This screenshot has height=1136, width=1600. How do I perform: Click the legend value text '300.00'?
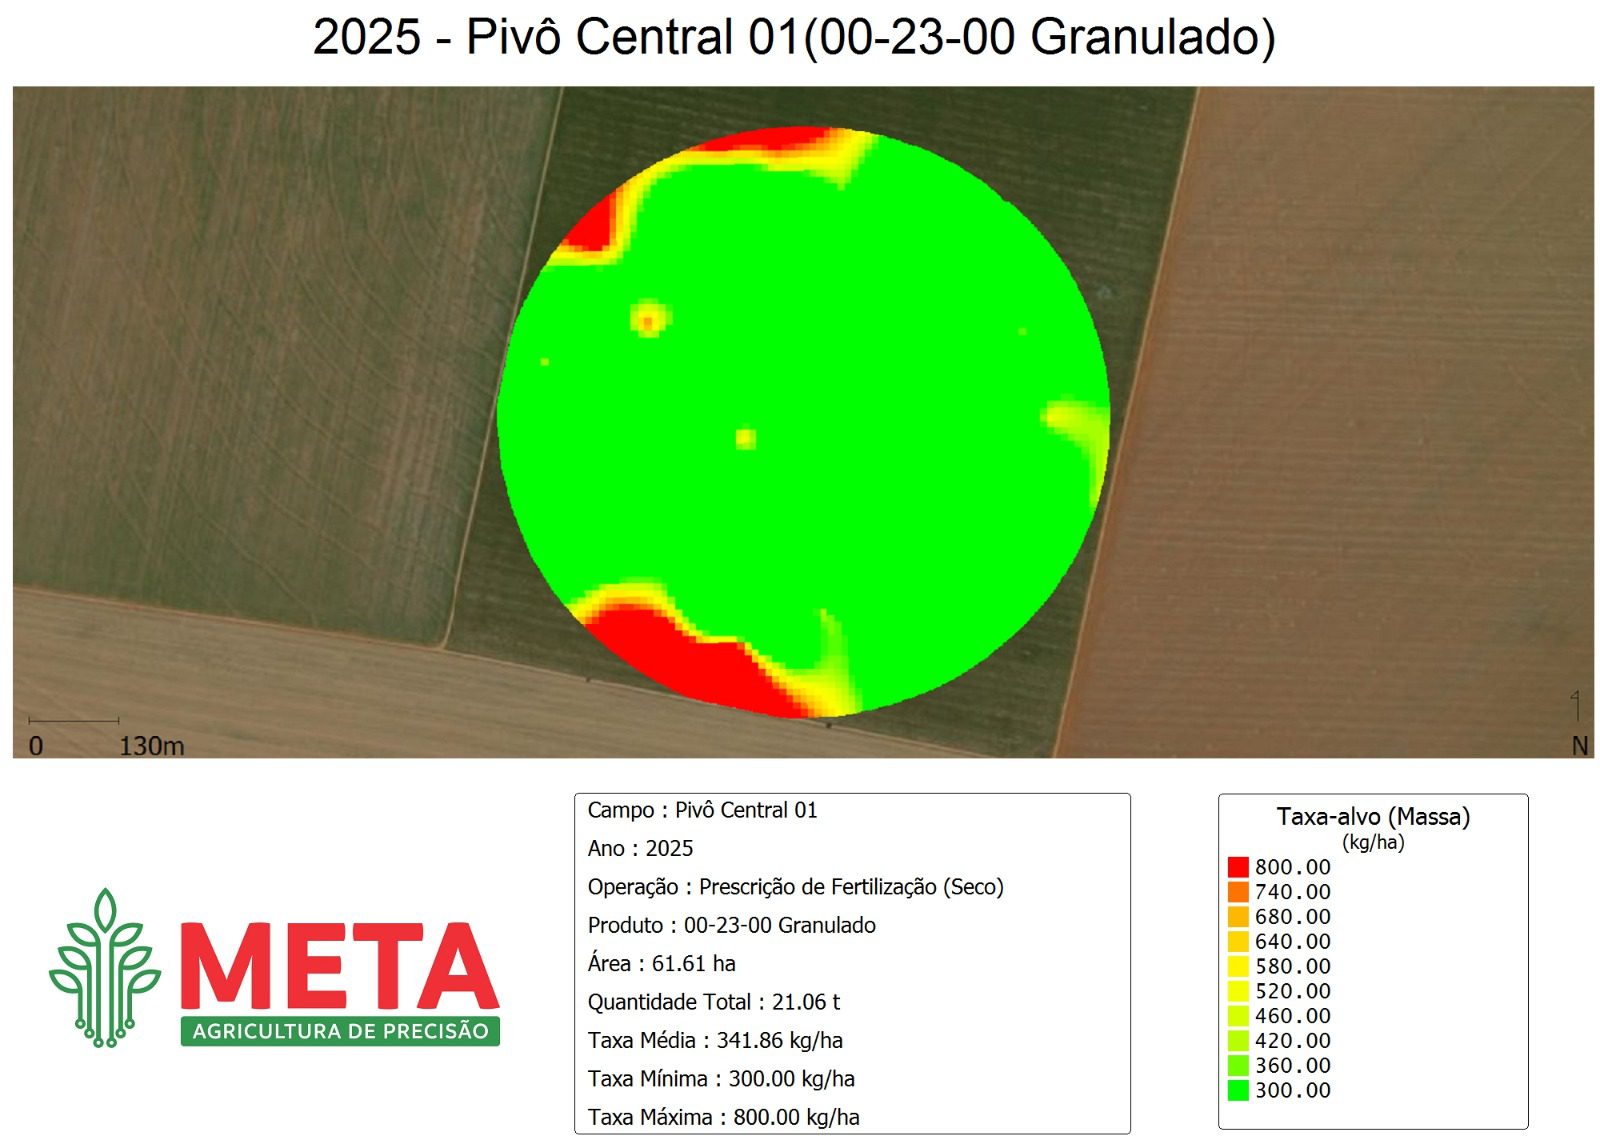point(1293,1091)
